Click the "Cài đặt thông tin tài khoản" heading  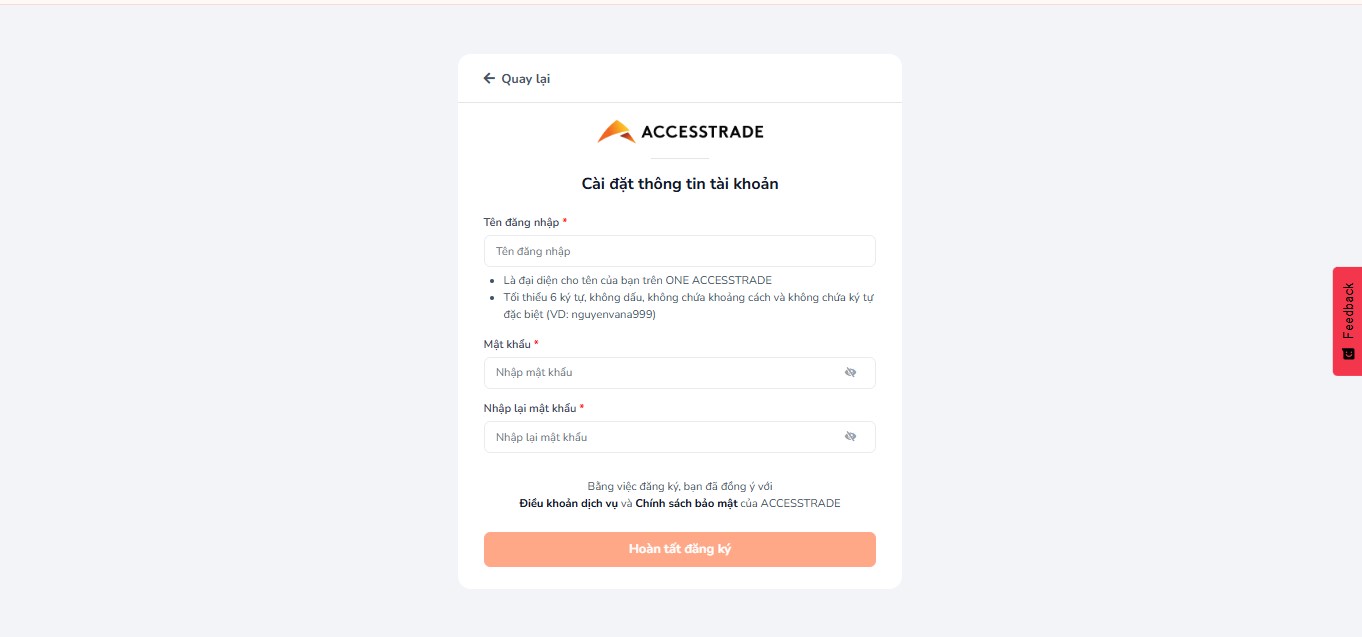pyautogui.click(x=680, y=184)
